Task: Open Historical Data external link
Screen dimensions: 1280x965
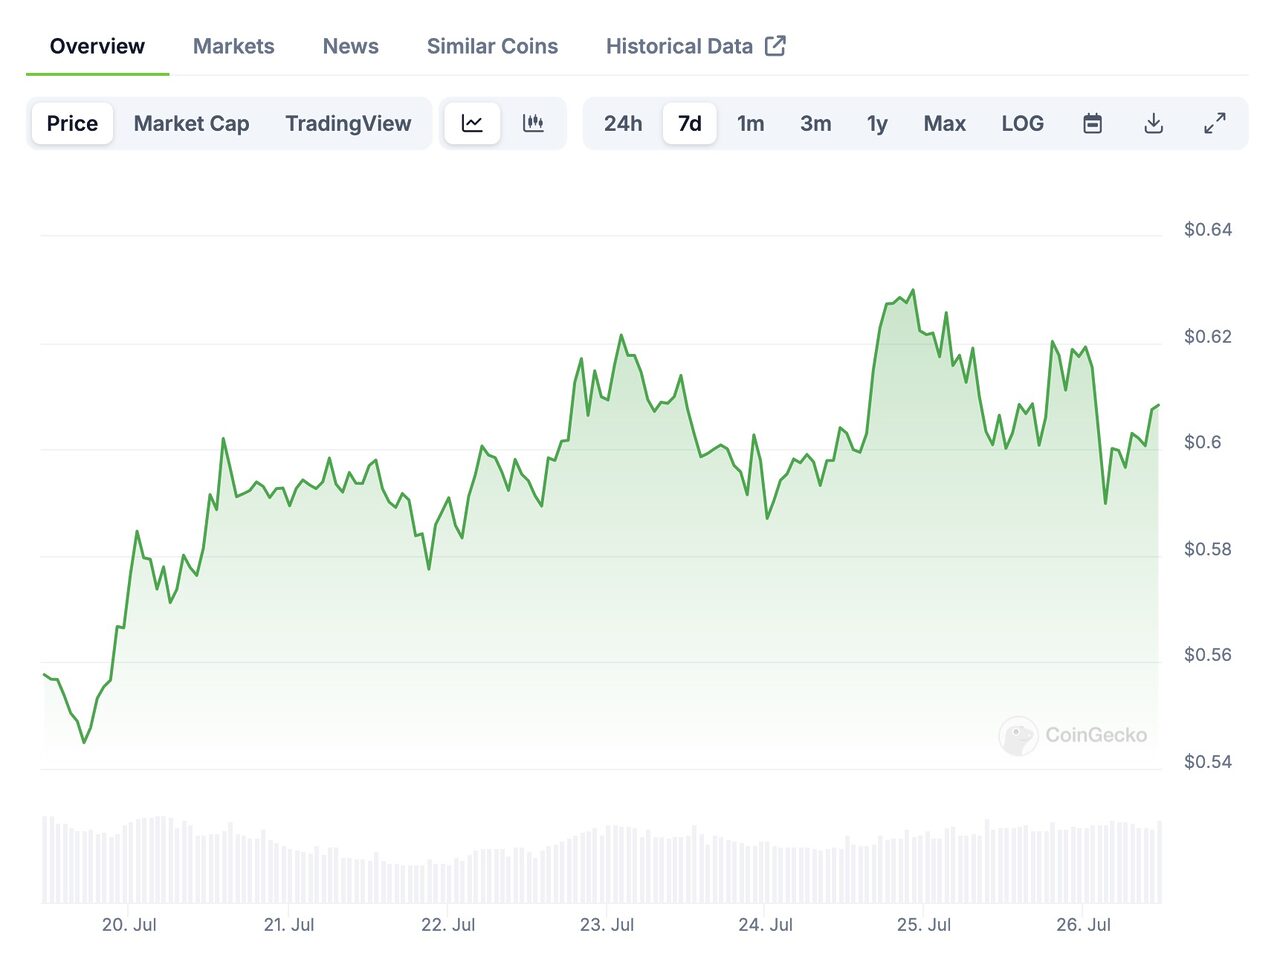Action: [696, 46]
